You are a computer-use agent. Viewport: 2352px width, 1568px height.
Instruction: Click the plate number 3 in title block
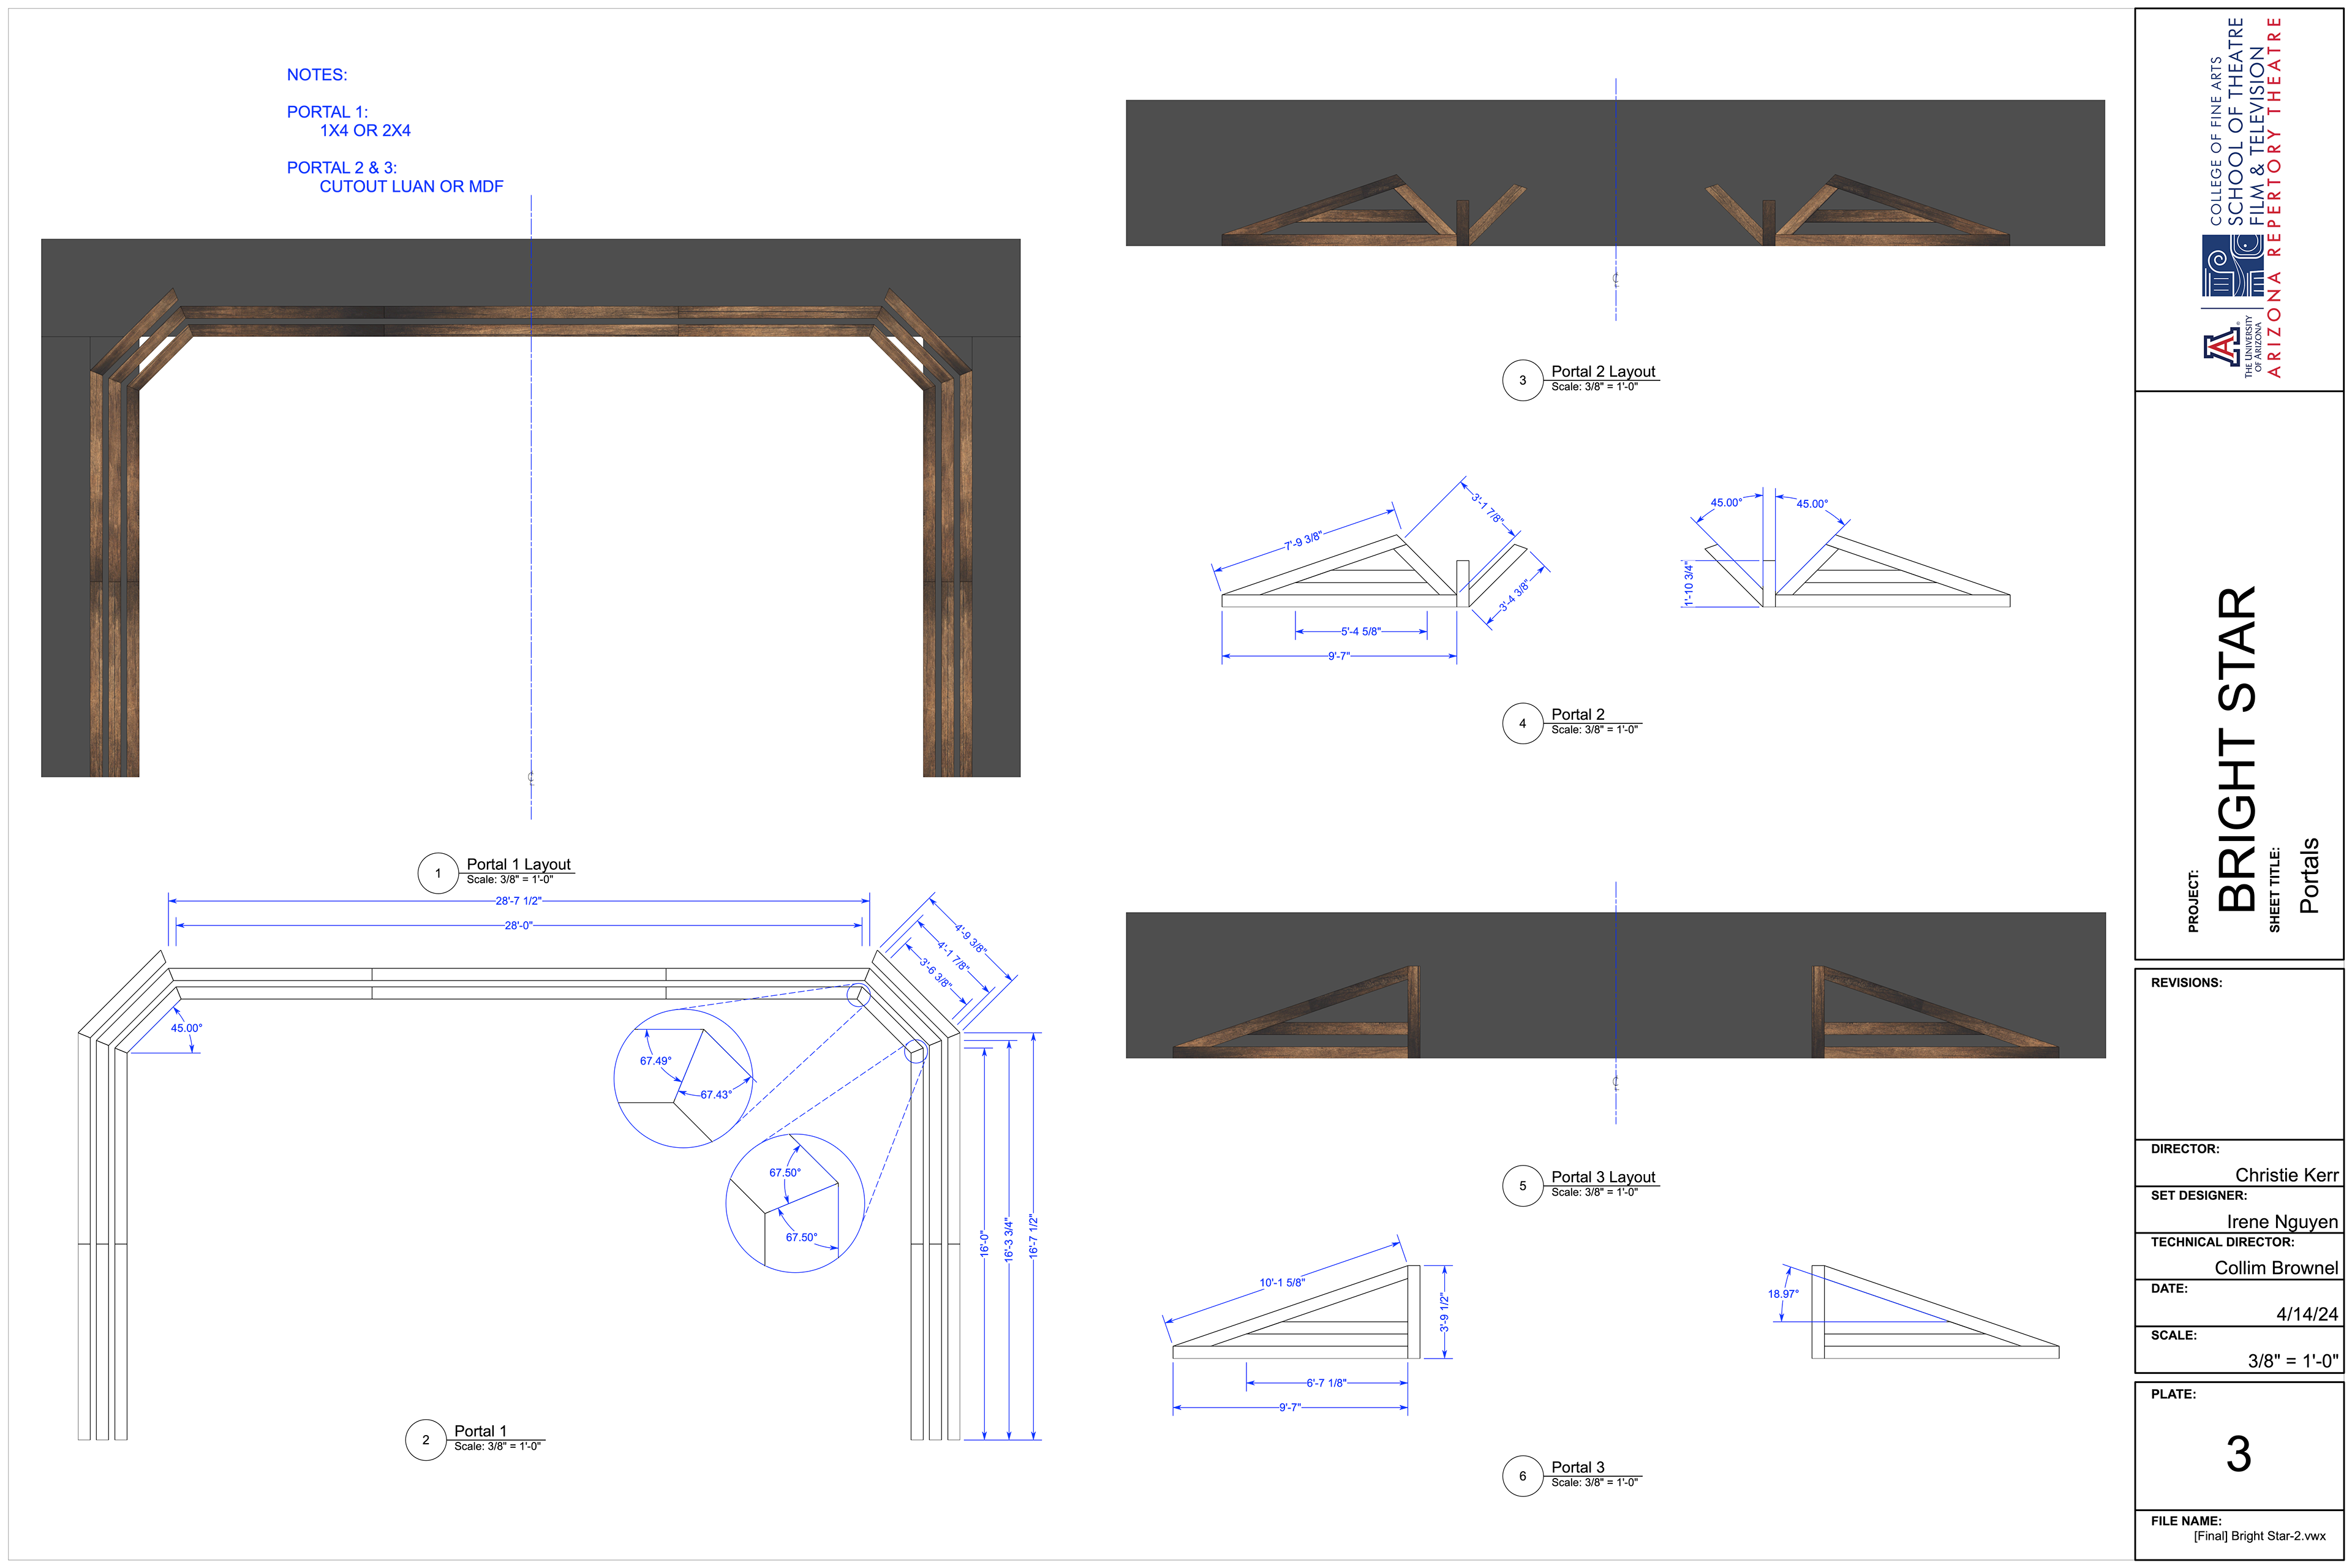(2238, 1454)
